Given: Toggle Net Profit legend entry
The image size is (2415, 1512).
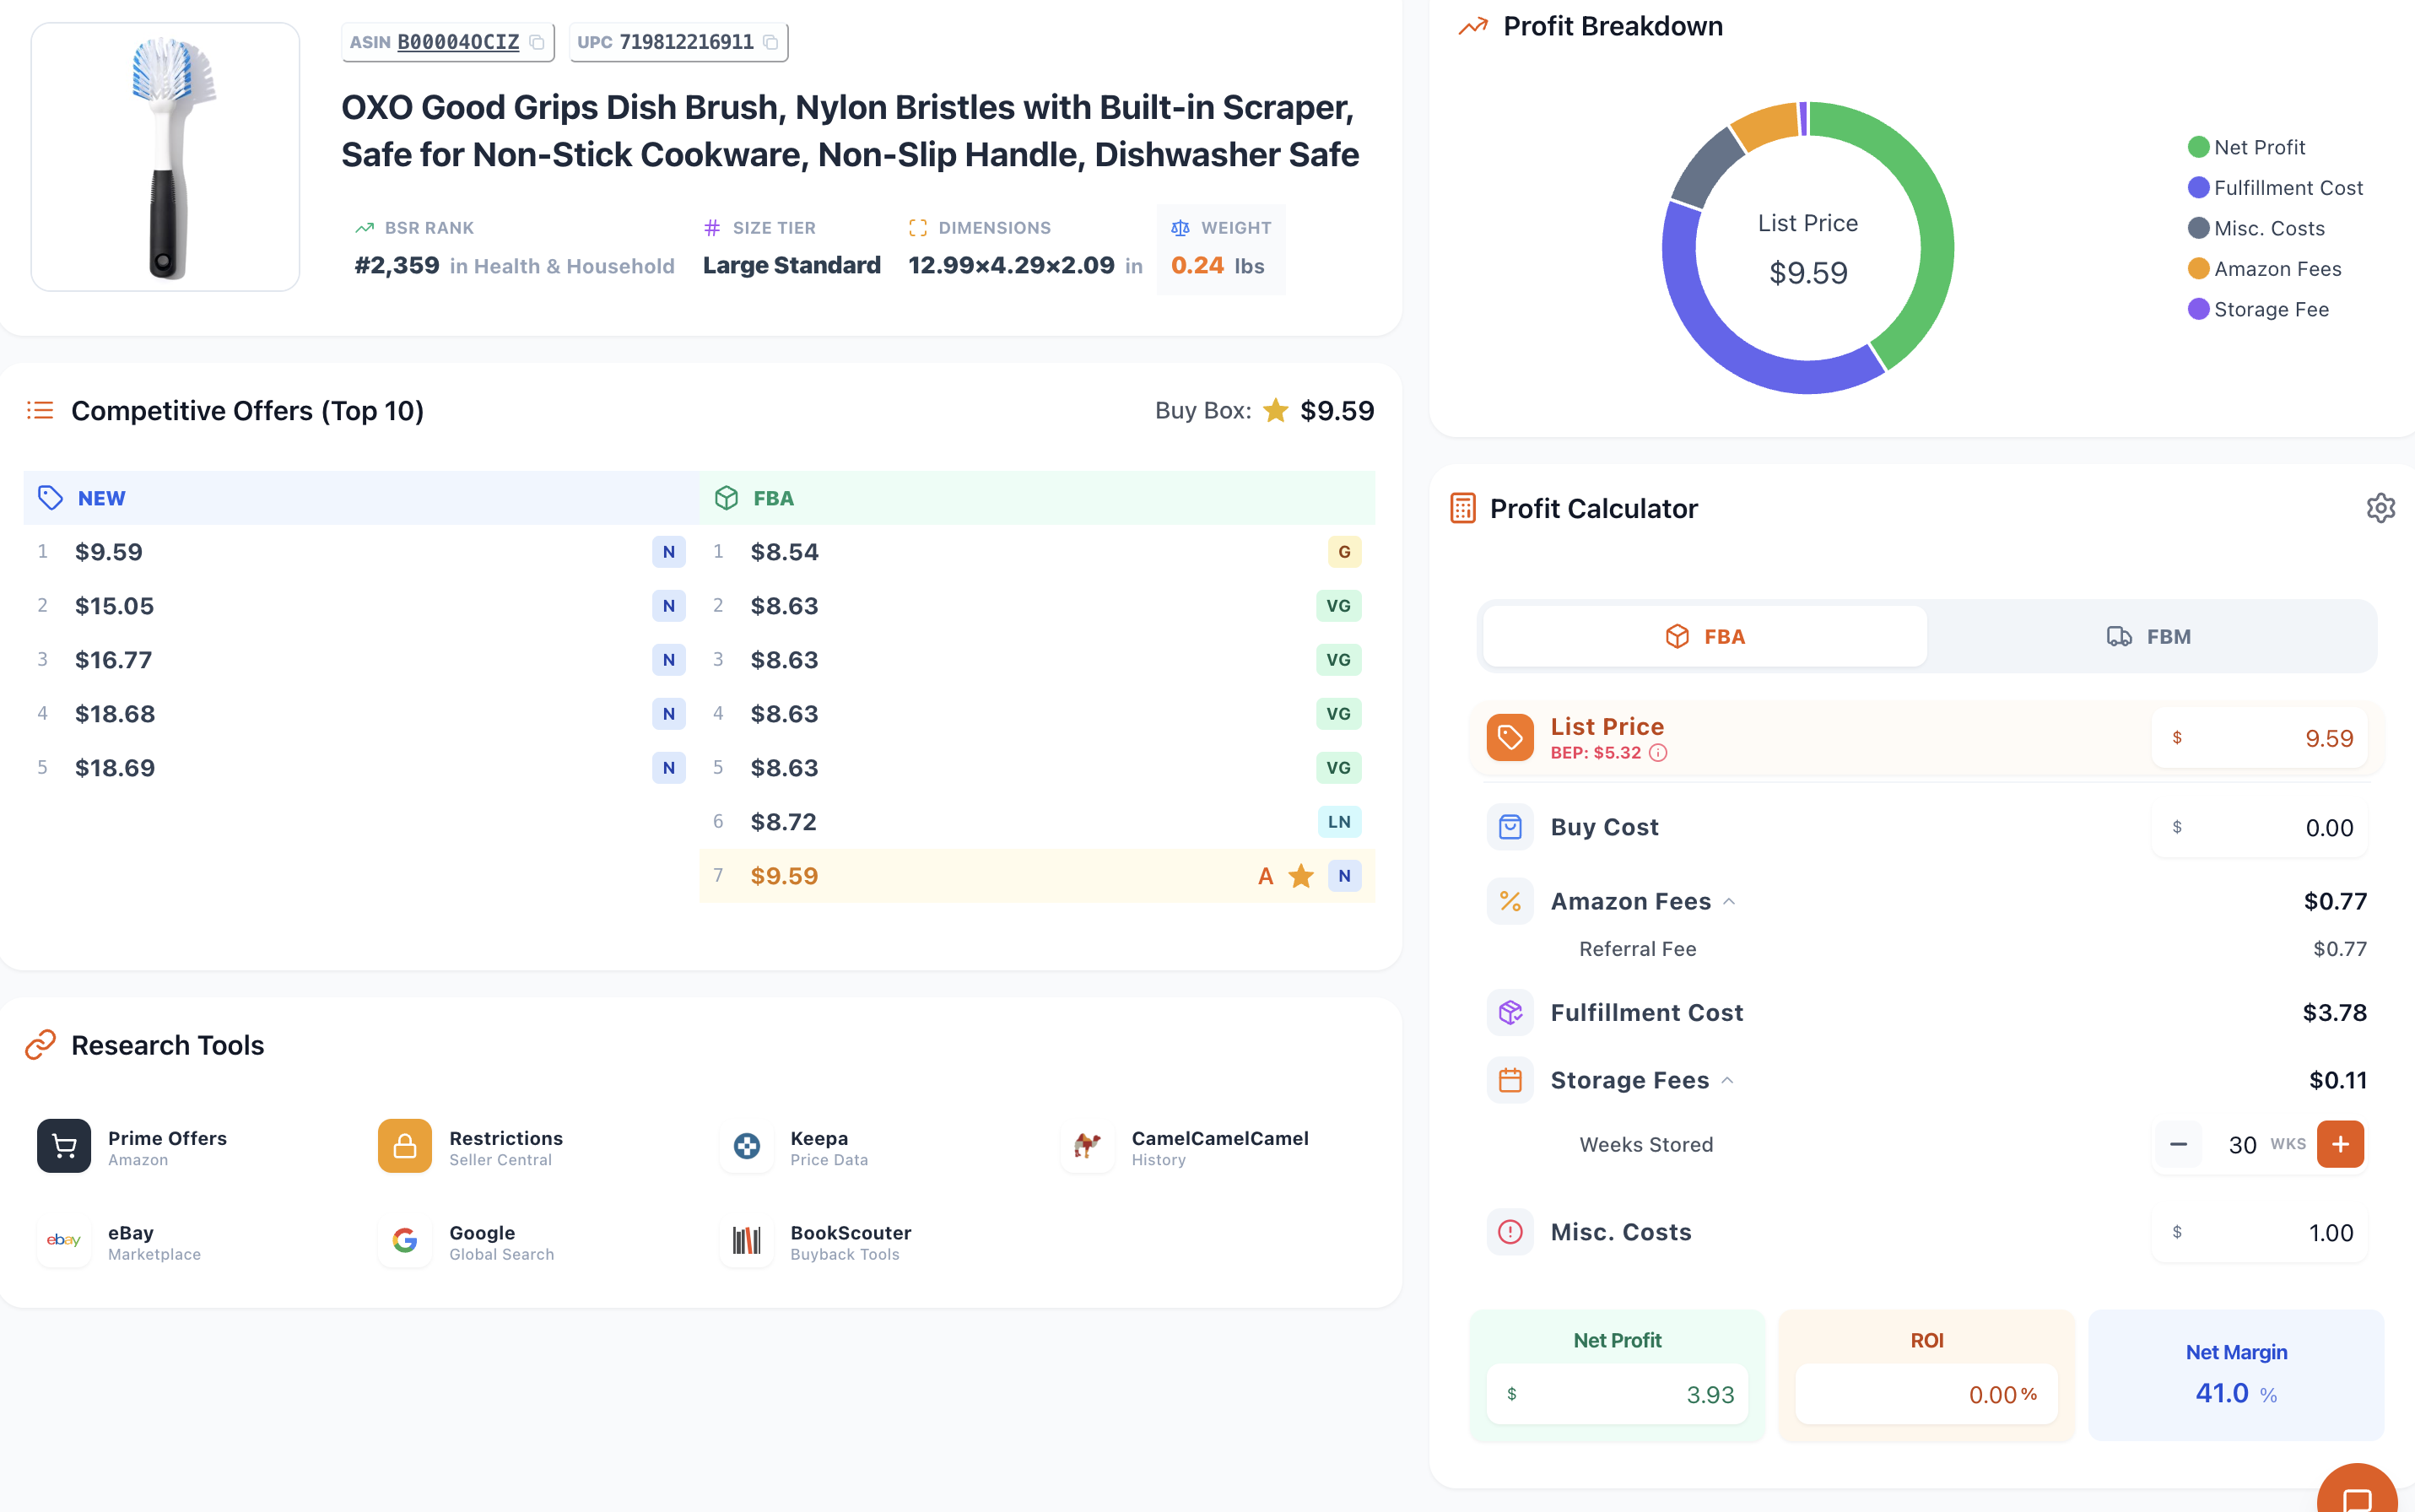Looking at the screenshot, I should click(x=2246, y=148).
